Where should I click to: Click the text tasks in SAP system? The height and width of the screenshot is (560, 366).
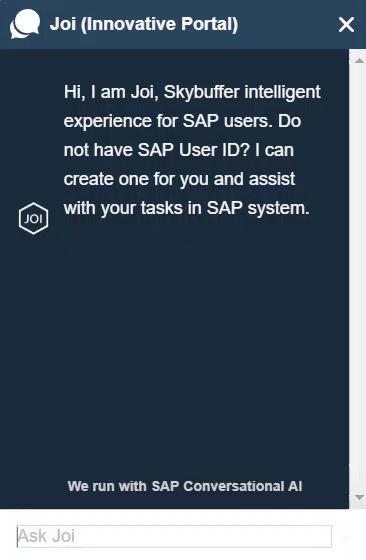click(225, 208)
